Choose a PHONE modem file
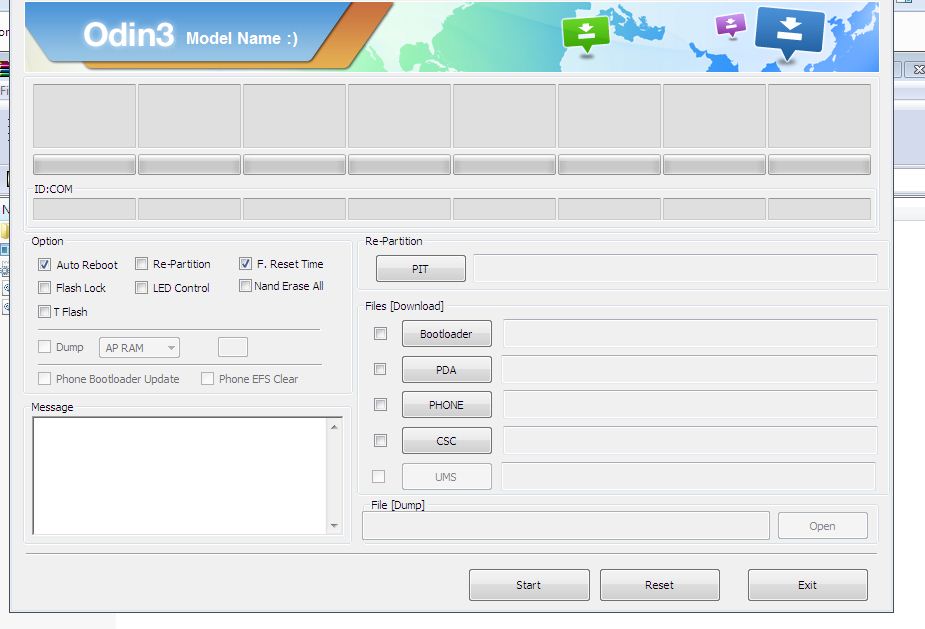 tap(447, 405)
